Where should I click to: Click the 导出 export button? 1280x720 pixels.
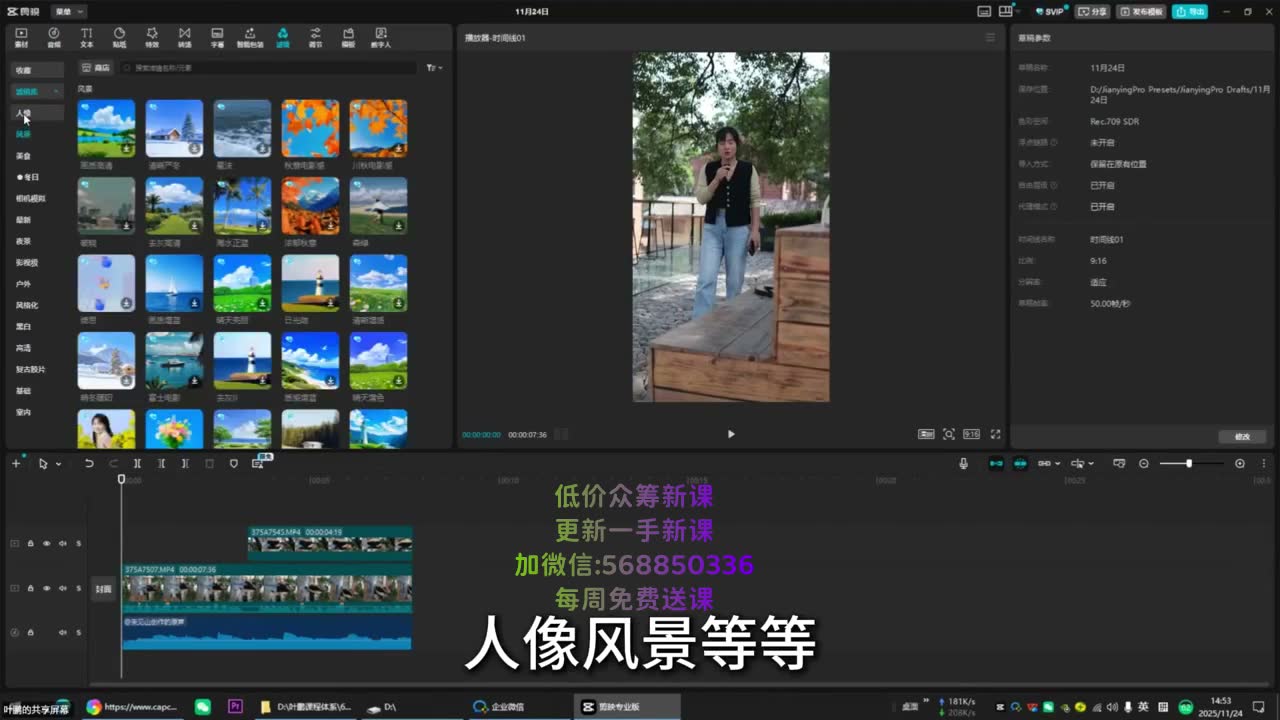pyautogui.click(x=1192, y=11)
